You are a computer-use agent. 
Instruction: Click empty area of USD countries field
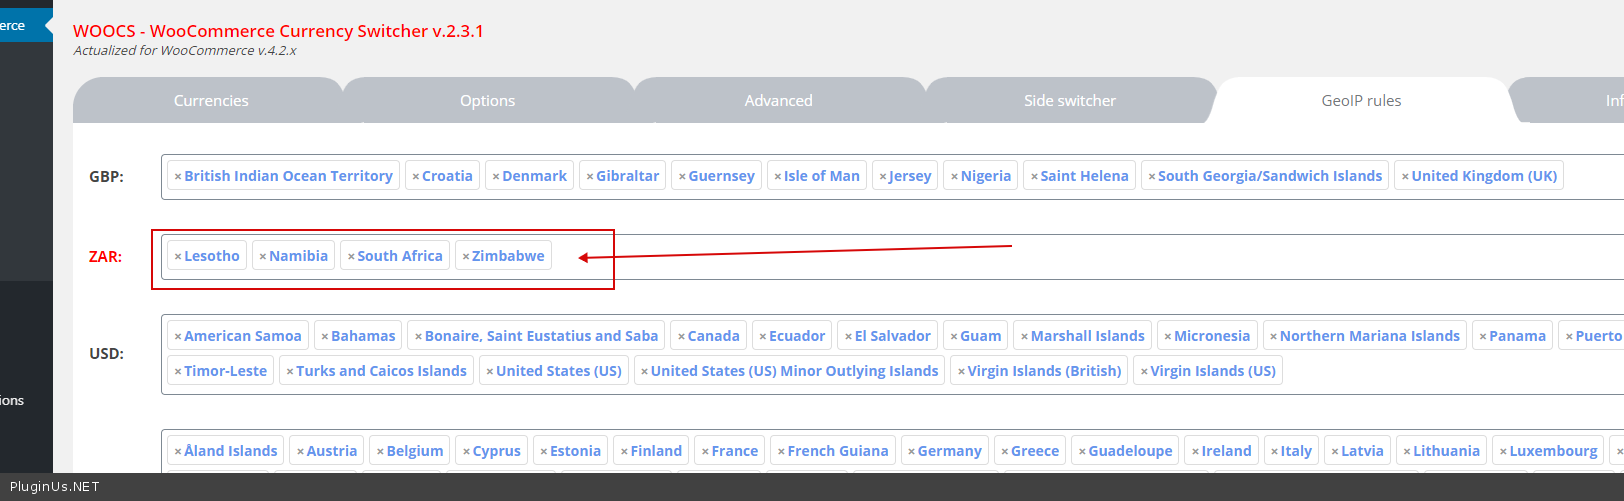[x=1450, y=372]
